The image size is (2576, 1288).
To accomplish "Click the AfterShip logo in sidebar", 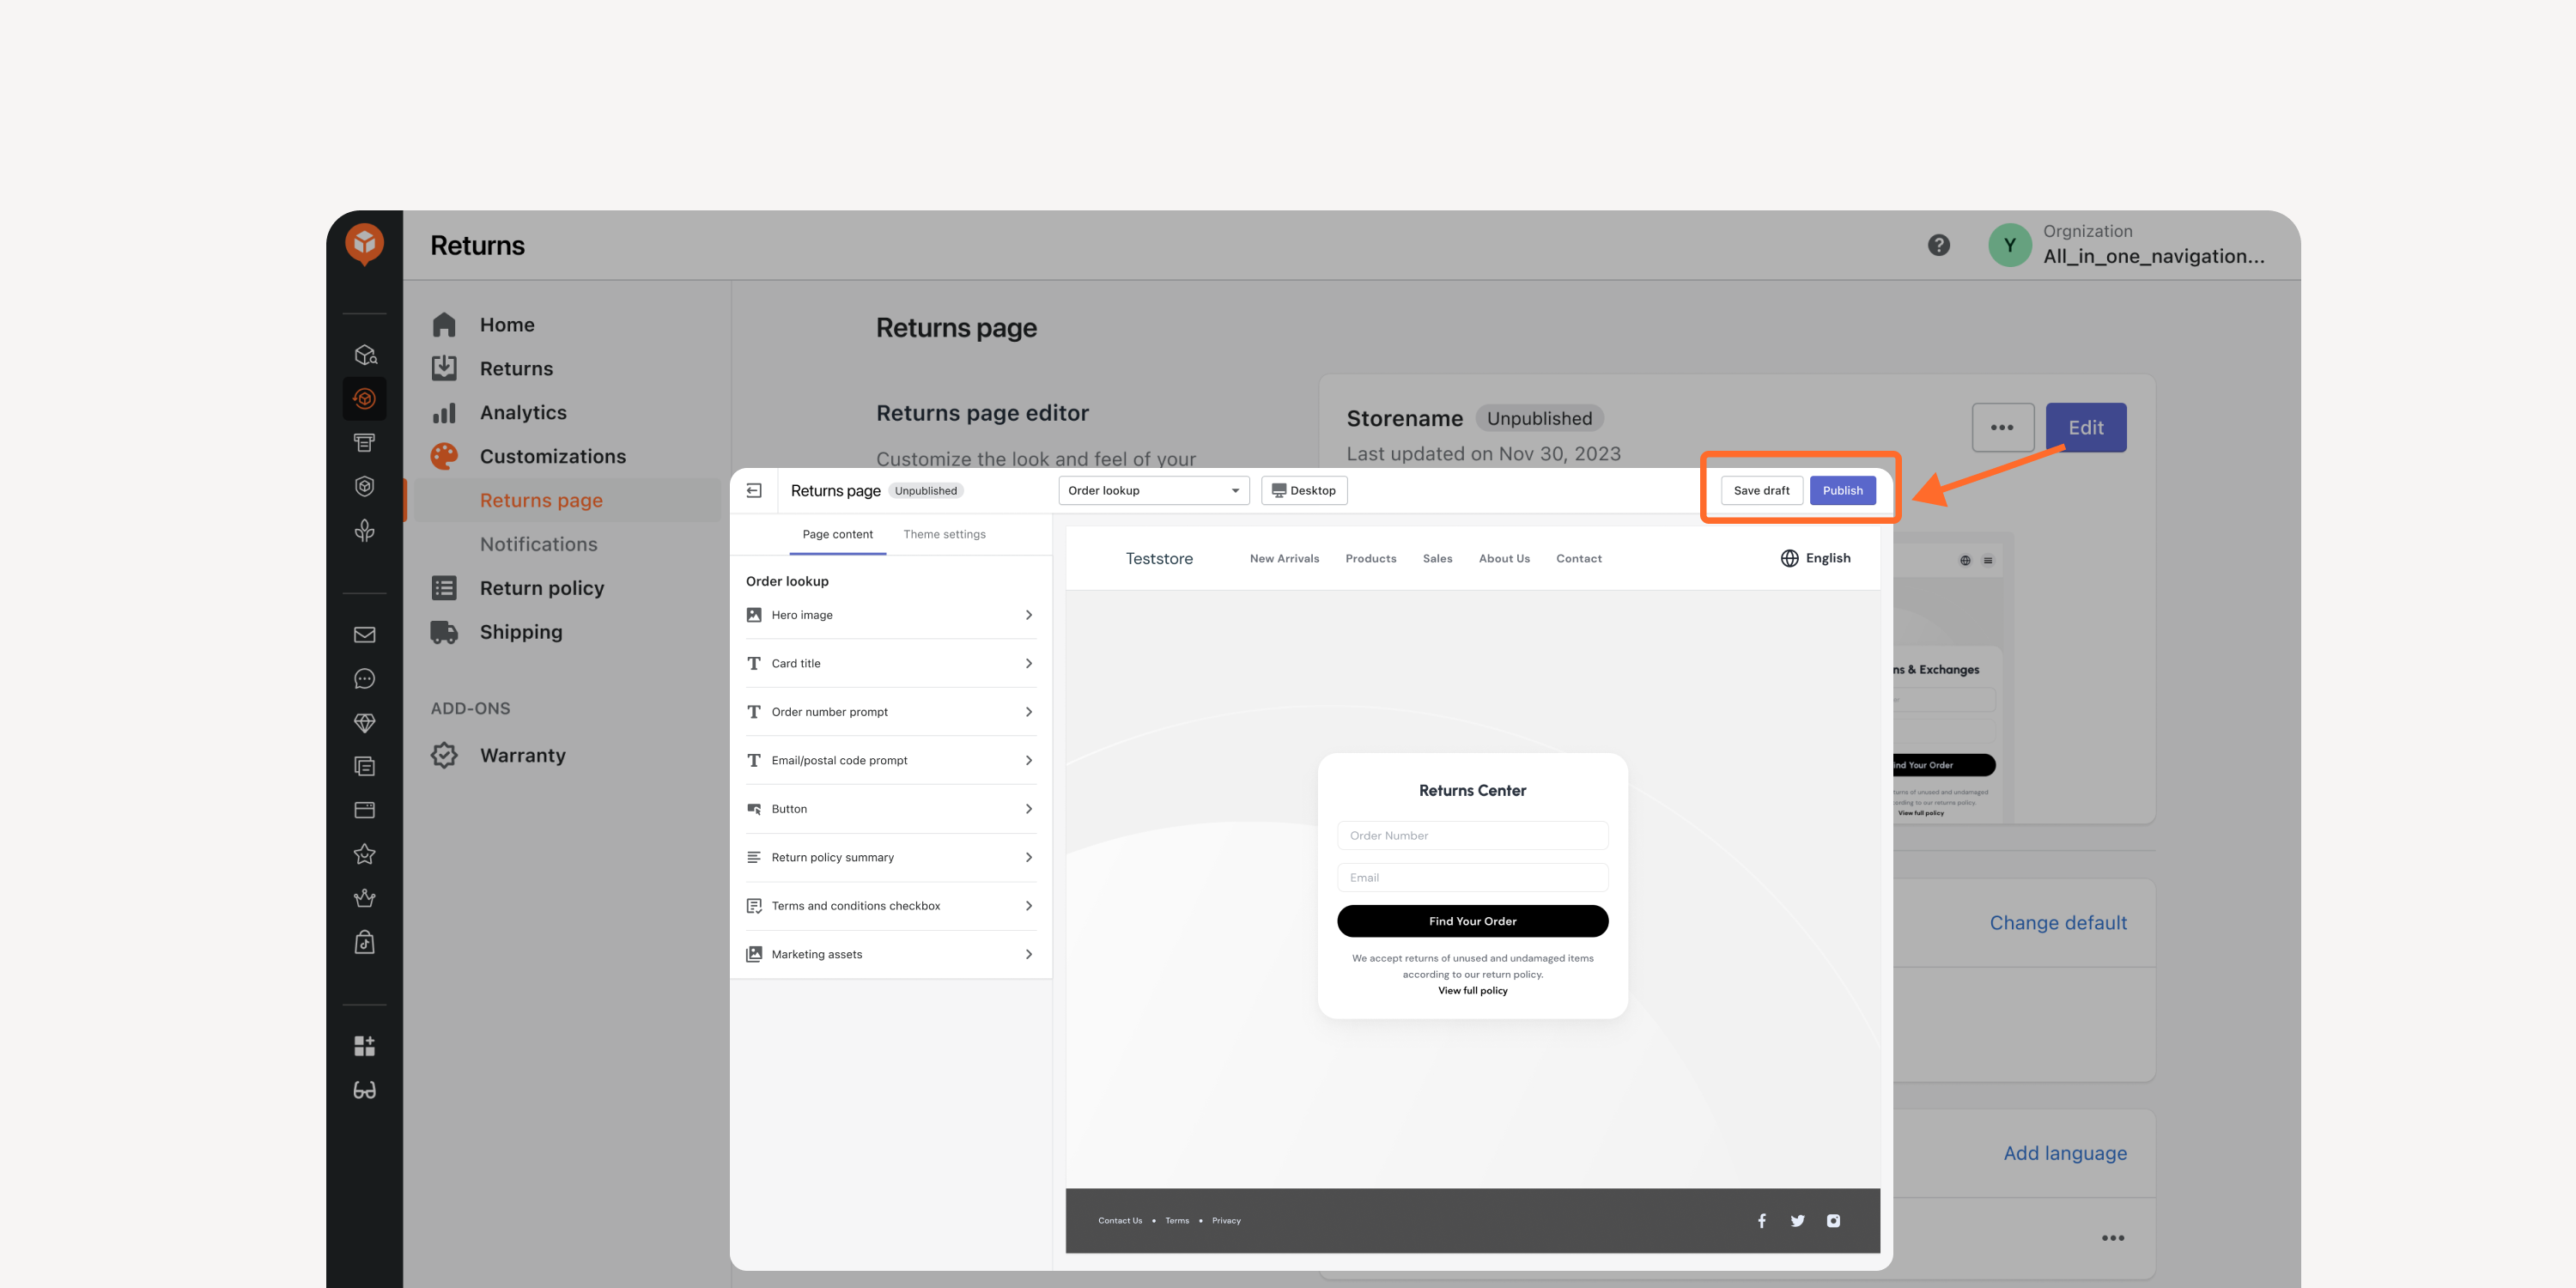I will pos(364,243).
